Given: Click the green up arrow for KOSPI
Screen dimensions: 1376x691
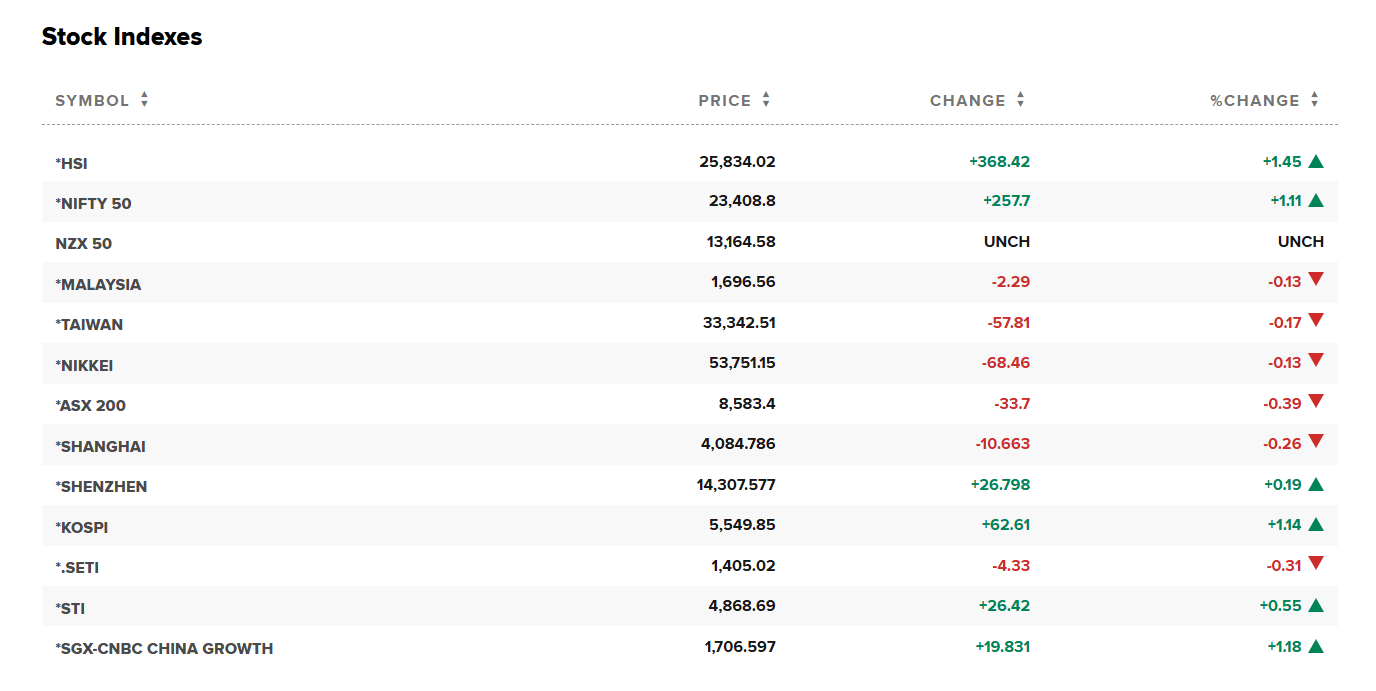Looking at the screenshot, I should tap(1316, 524).
